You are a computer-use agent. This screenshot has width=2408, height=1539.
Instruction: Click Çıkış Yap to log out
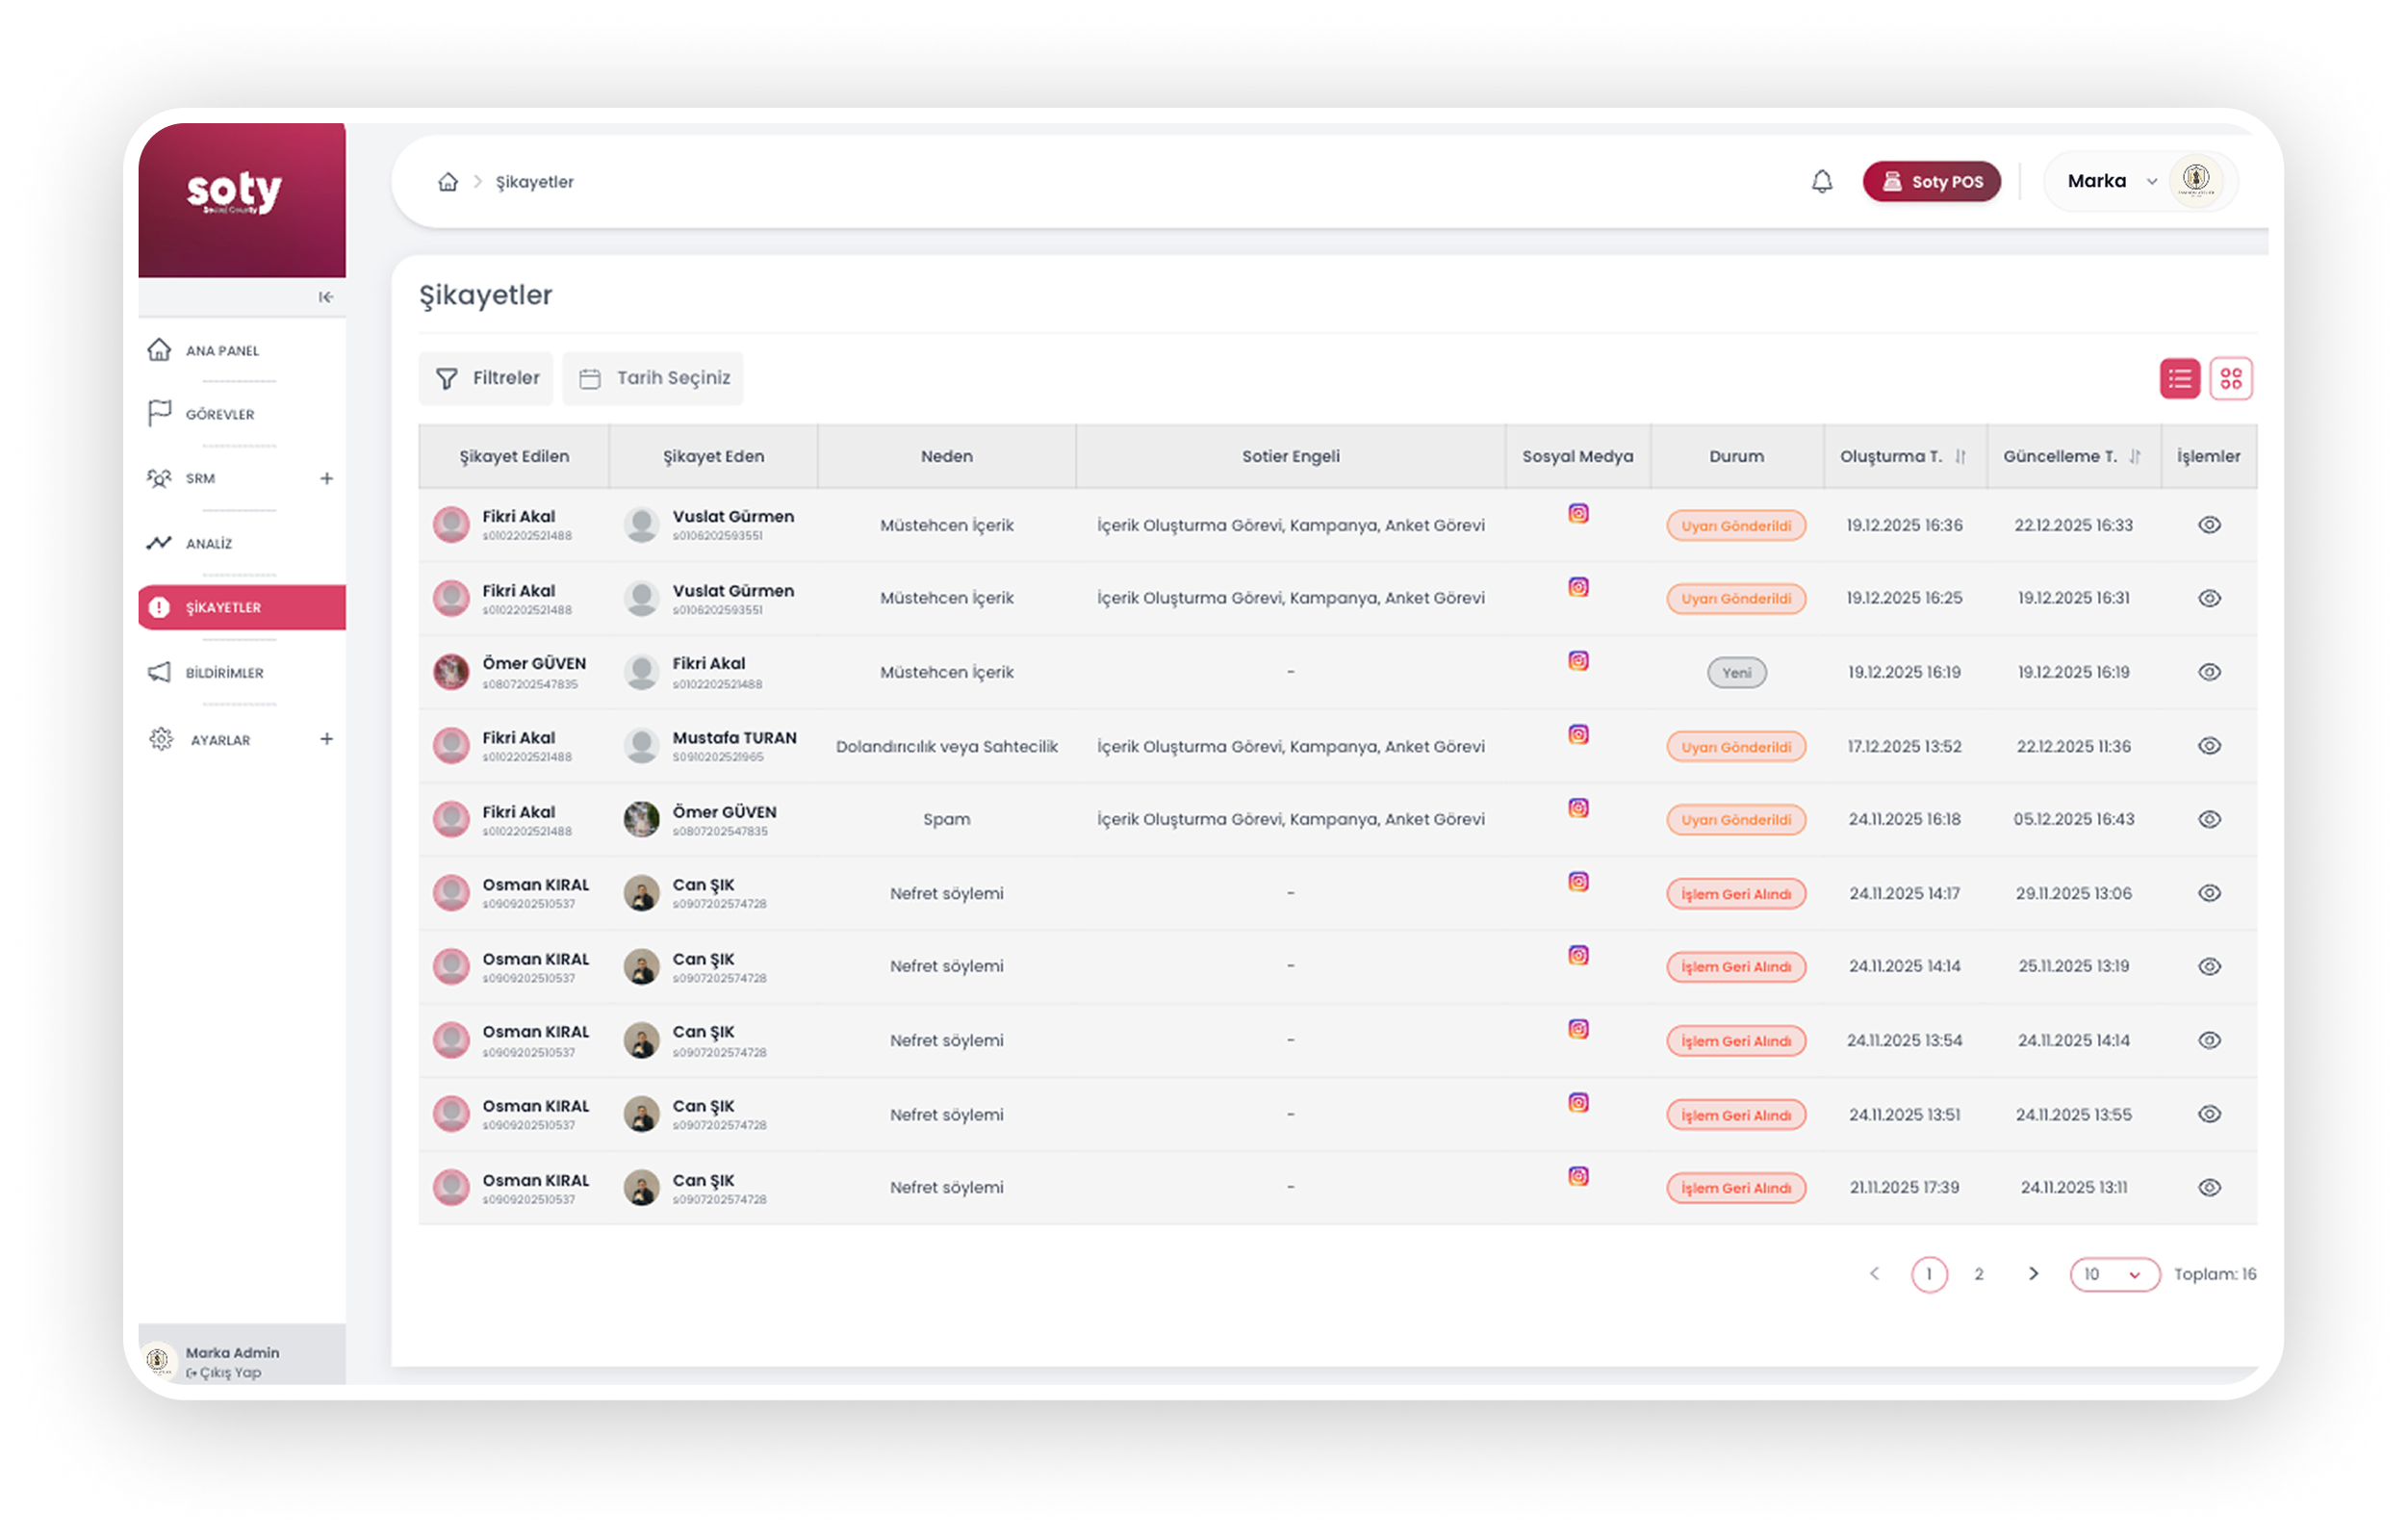[x=222, y=1372]
